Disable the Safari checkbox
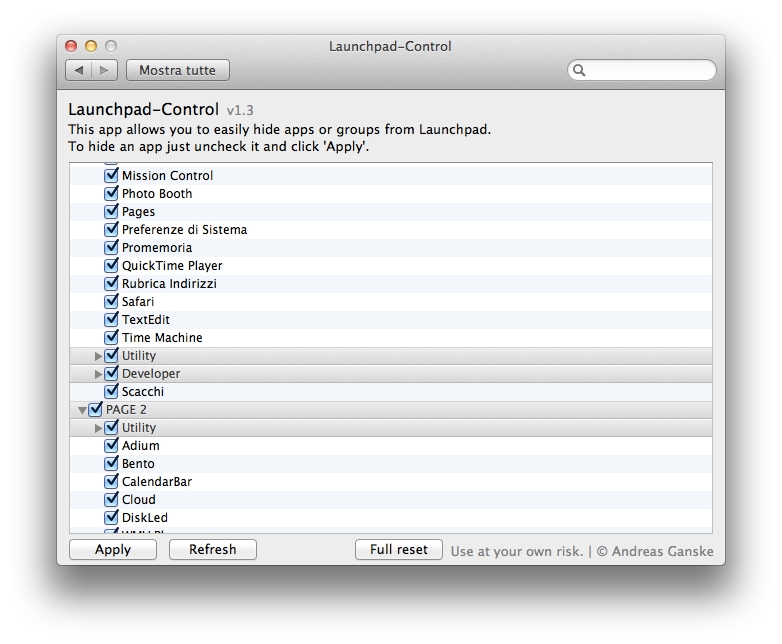The height and width of the screenshot is (644, 782). point(111,301)
